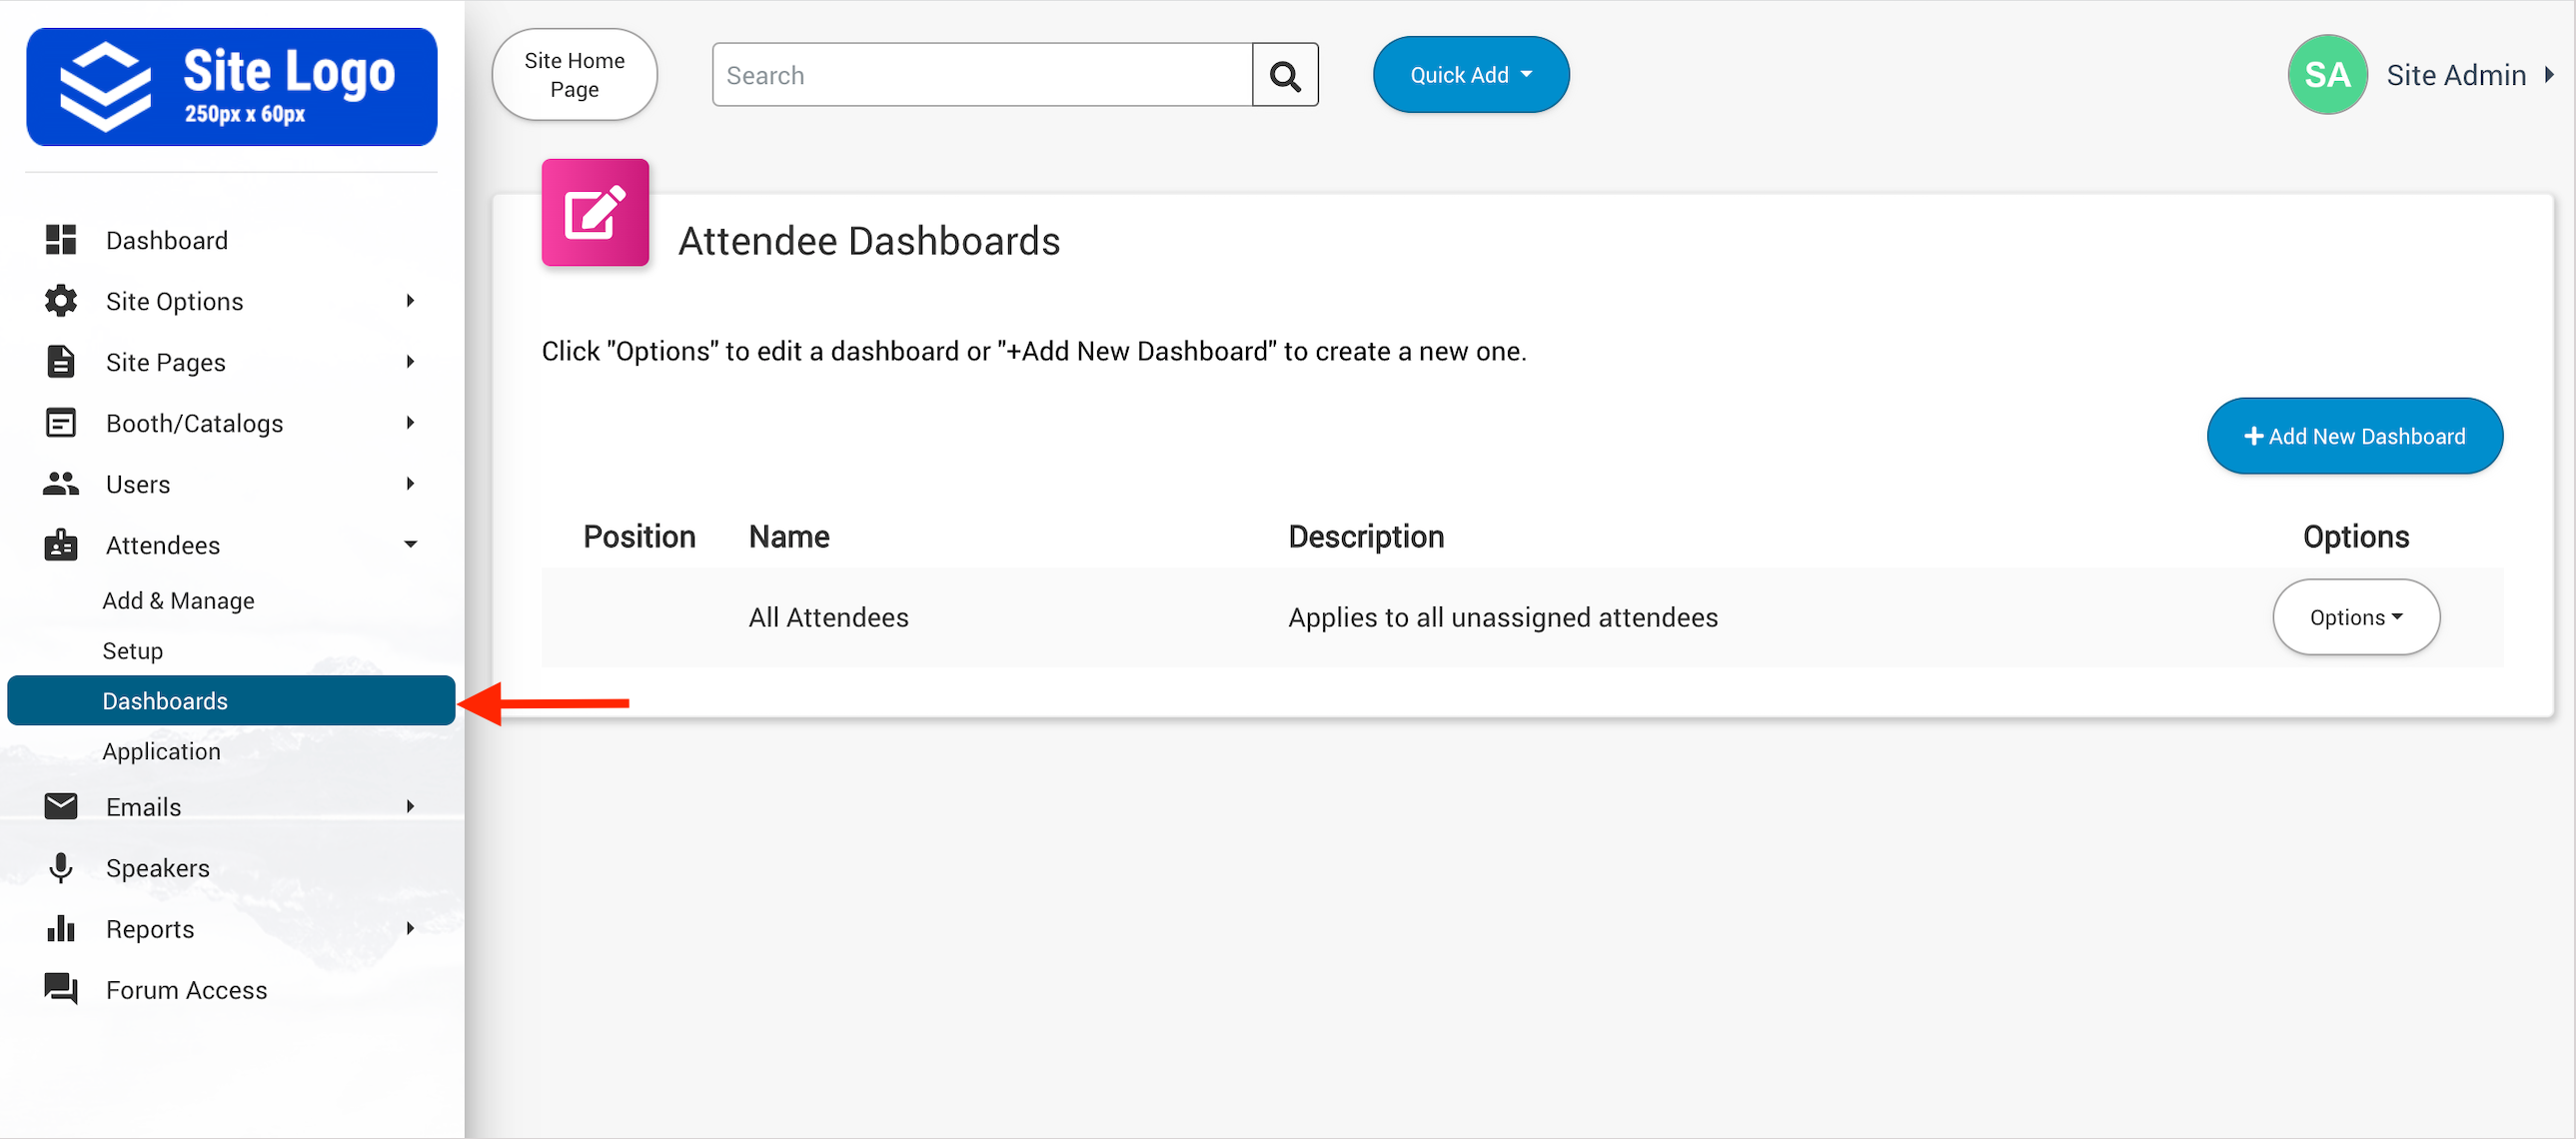2576x1139 pixels.
Task: Click into the Search input field
Action: point(981,75)
